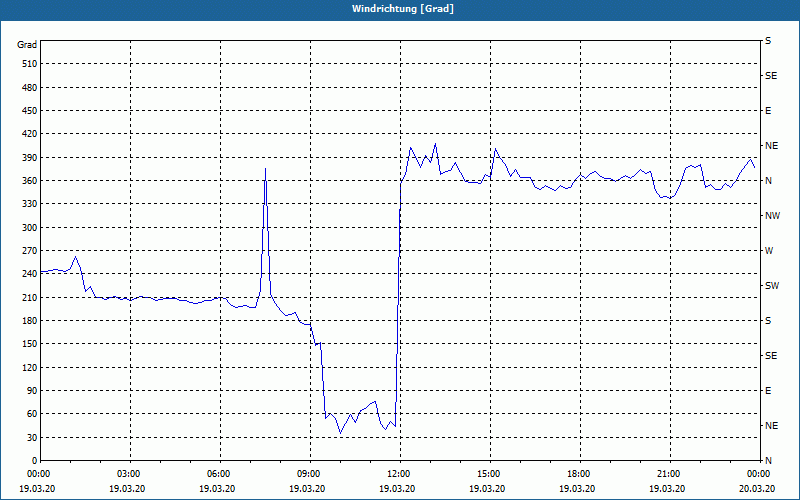Select the 360 y-axis tick label
The height and width of the screenshot is (500, 800).
coord(30,181)
